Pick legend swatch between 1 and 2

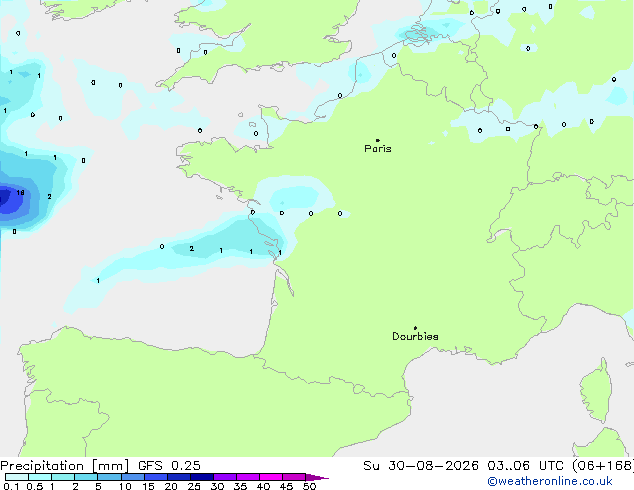tap(63, 477)
